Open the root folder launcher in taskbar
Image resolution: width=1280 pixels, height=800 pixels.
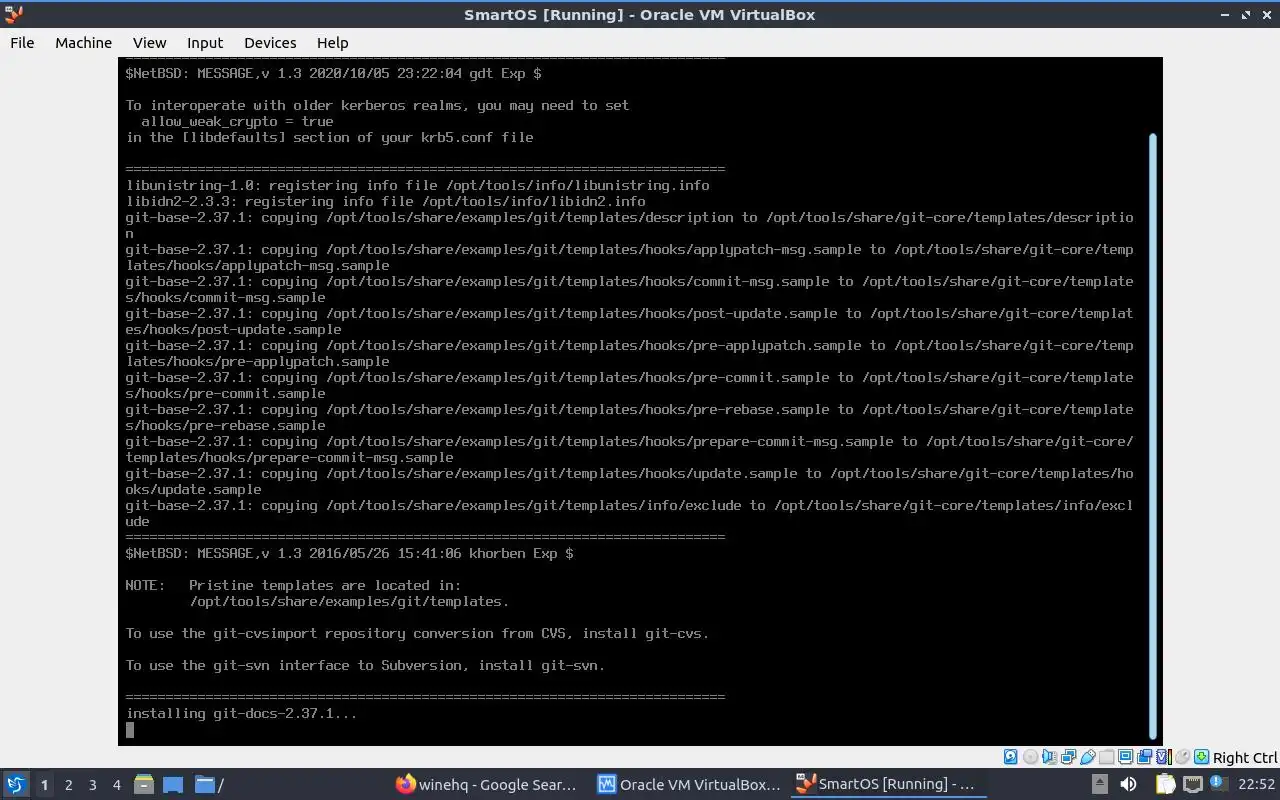click(x=209, y=785)
